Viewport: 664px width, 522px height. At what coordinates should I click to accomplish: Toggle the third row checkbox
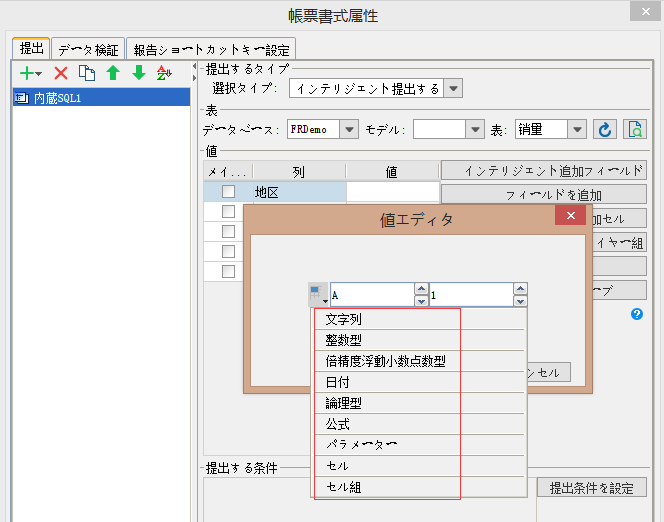[x=228, y=232]
